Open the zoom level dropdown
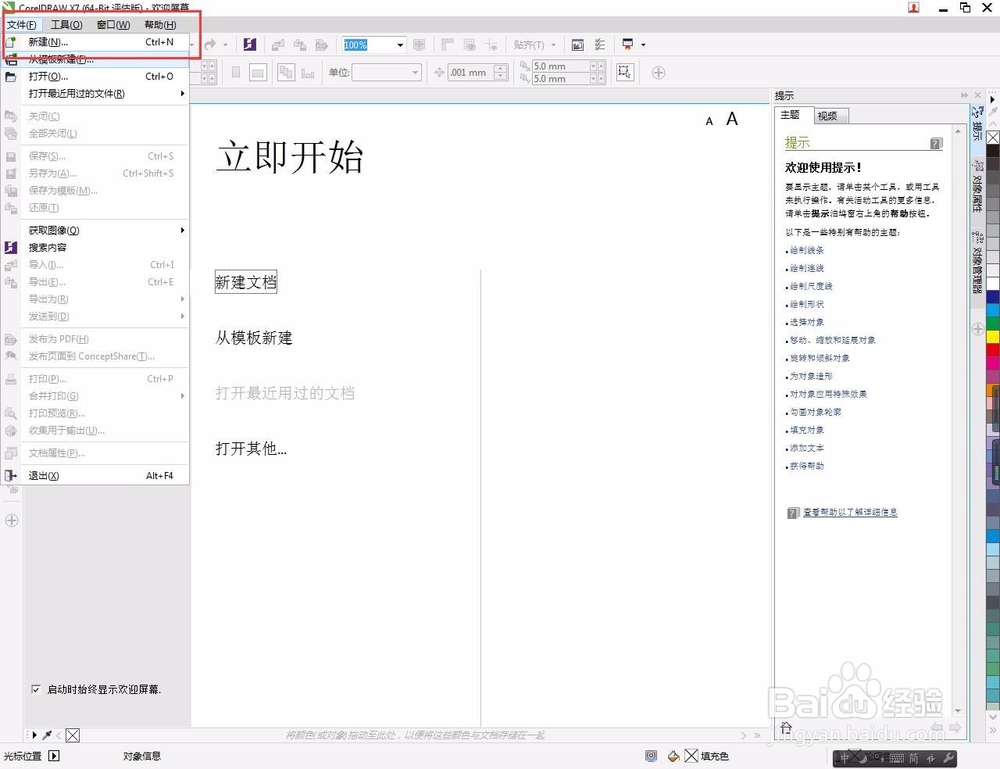 point(400,45)
